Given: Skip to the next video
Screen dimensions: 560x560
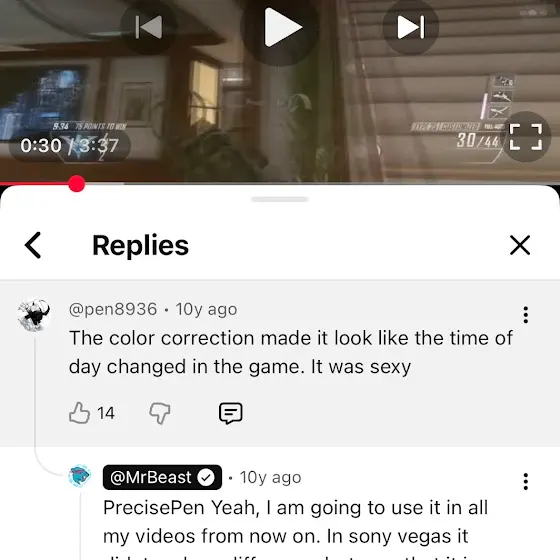Looking at the screenshot, I should coord(411,27).
